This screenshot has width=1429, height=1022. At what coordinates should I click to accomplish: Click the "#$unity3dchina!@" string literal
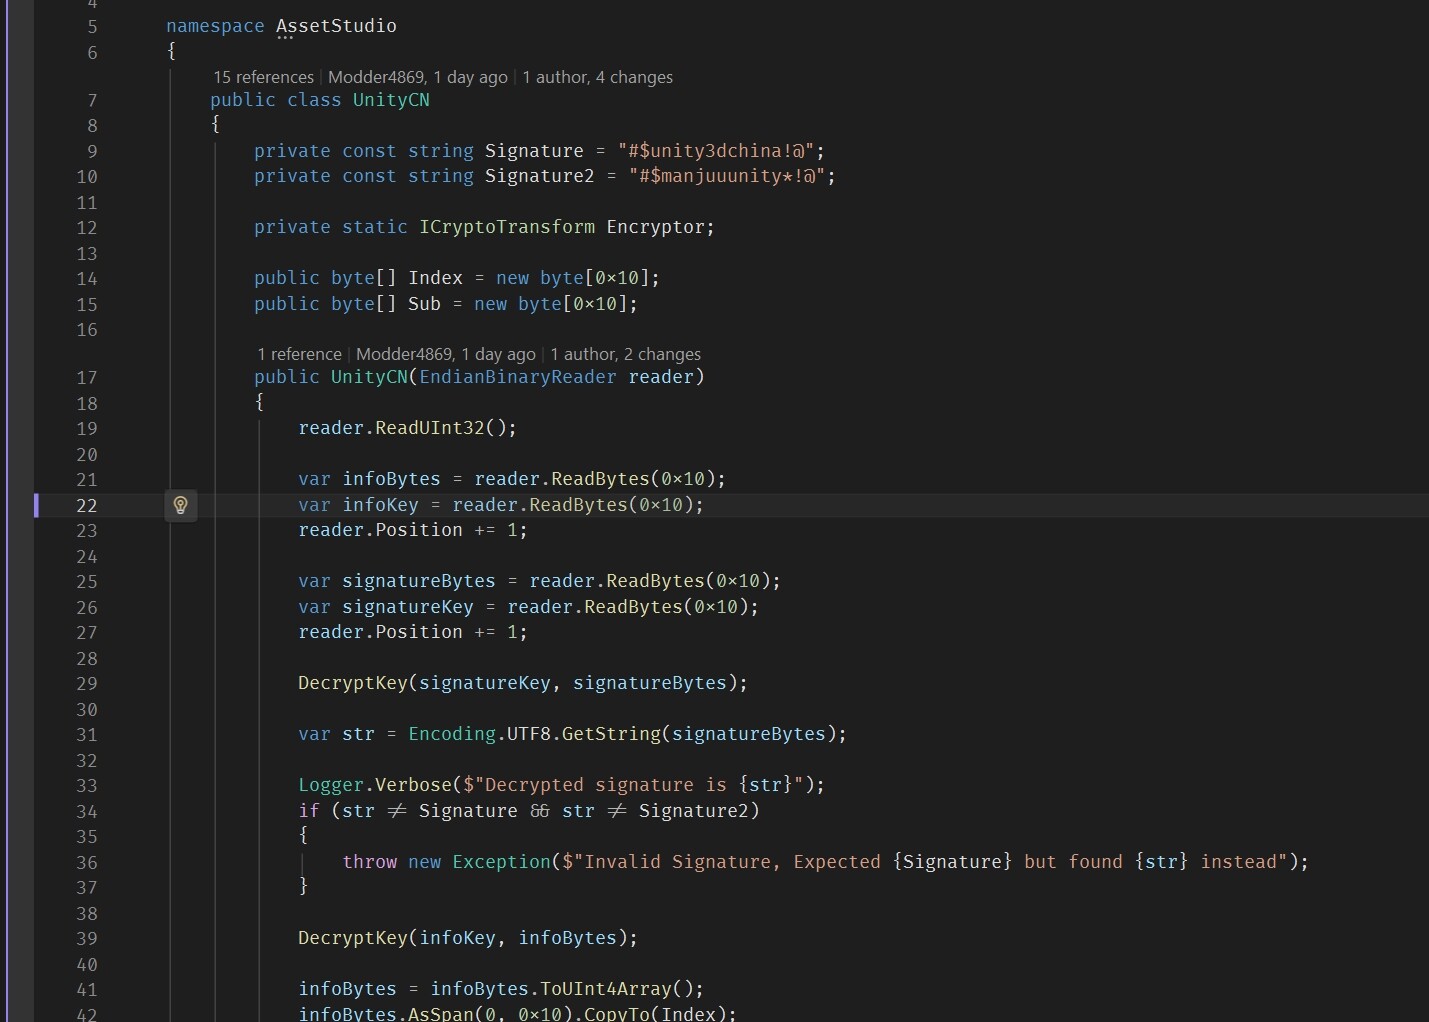click(x=715, y=151)
